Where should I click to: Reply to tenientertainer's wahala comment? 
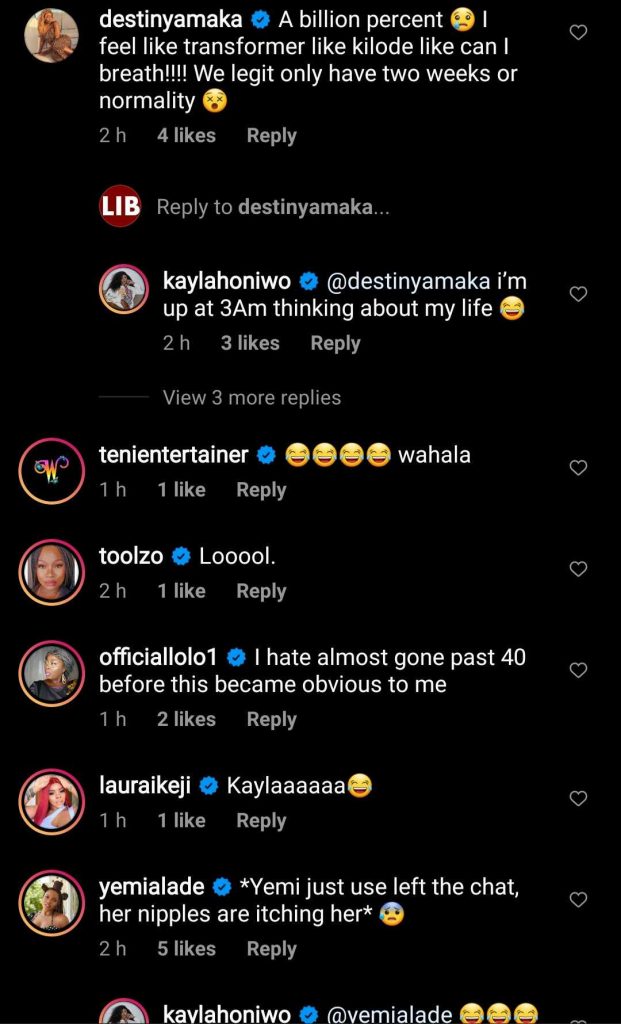point(261,490)
